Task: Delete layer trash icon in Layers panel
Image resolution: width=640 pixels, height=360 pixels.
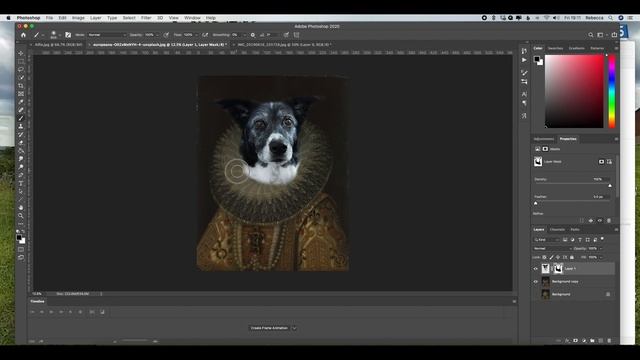Action: click(x=609, y=340)
